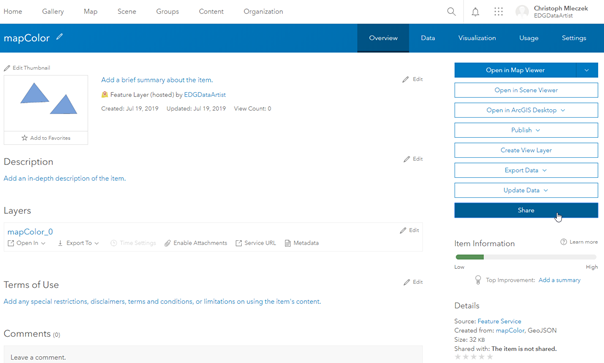The width and height of the screenshot is (604, 363).
Task: Click pencil icon next to mapColor title
Action: point(59,37)
